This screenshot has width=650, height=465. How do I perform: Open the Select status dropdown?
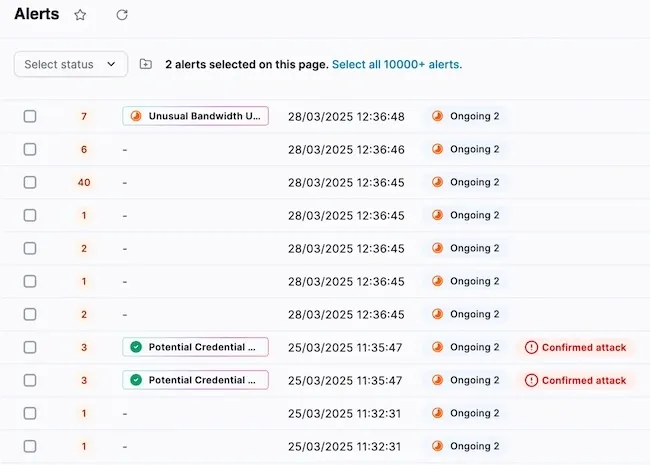pos(70,64)
